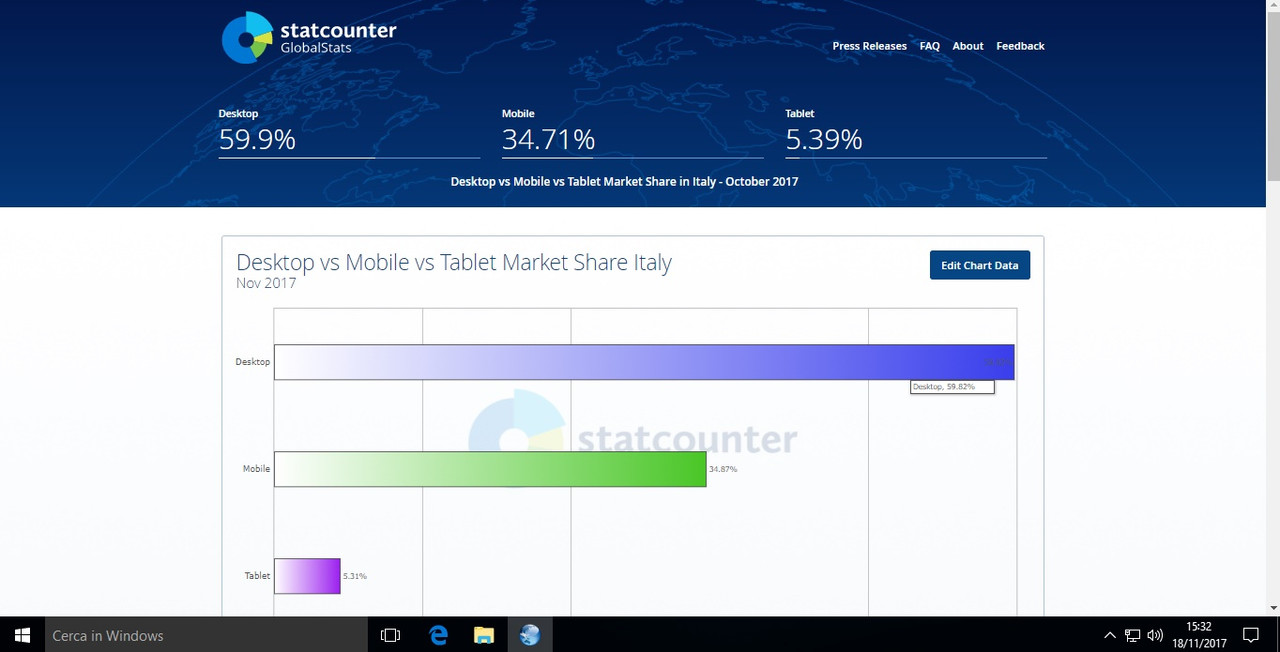The width and height of the screenshot is (1280, 652).
Task: Click the Tablet 5.39% stat value
Action: coord(824,139)
